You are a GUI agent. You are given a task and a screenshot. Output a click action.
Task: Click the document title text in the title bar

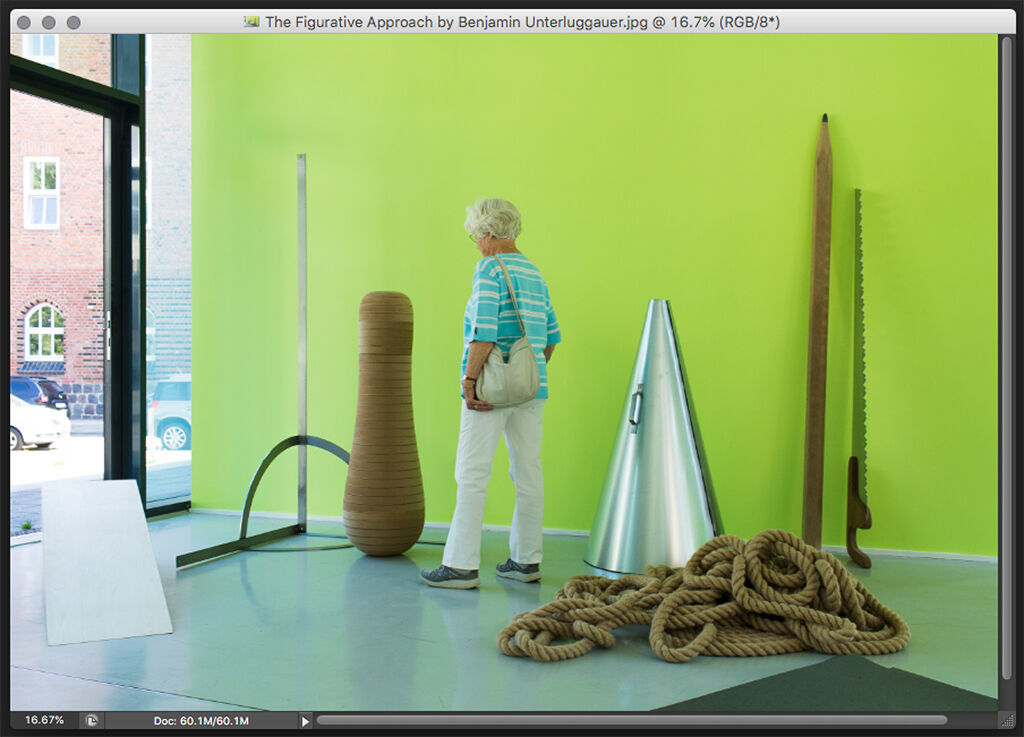click(x=522, y=22)
